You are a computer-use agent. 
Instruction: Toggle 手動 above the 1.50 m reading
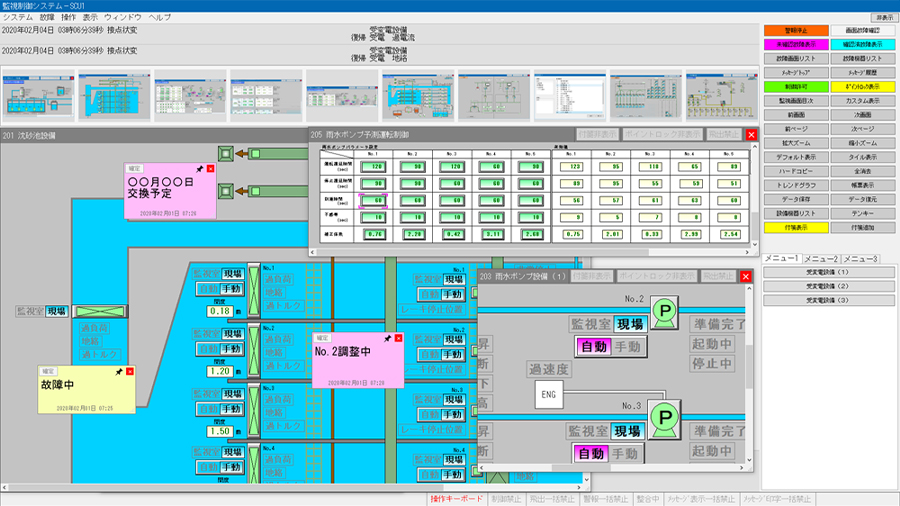pyautogui.click(x=231, y=409)
